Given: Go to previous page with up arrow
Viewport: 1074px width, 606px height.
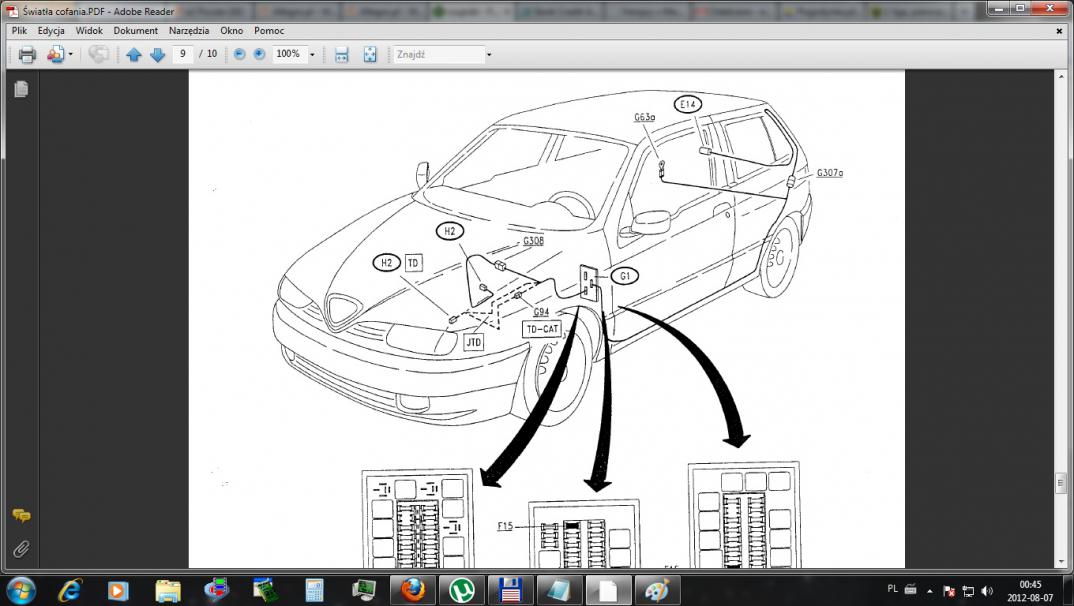Looking at the screenshot, I should pos(134,54).
